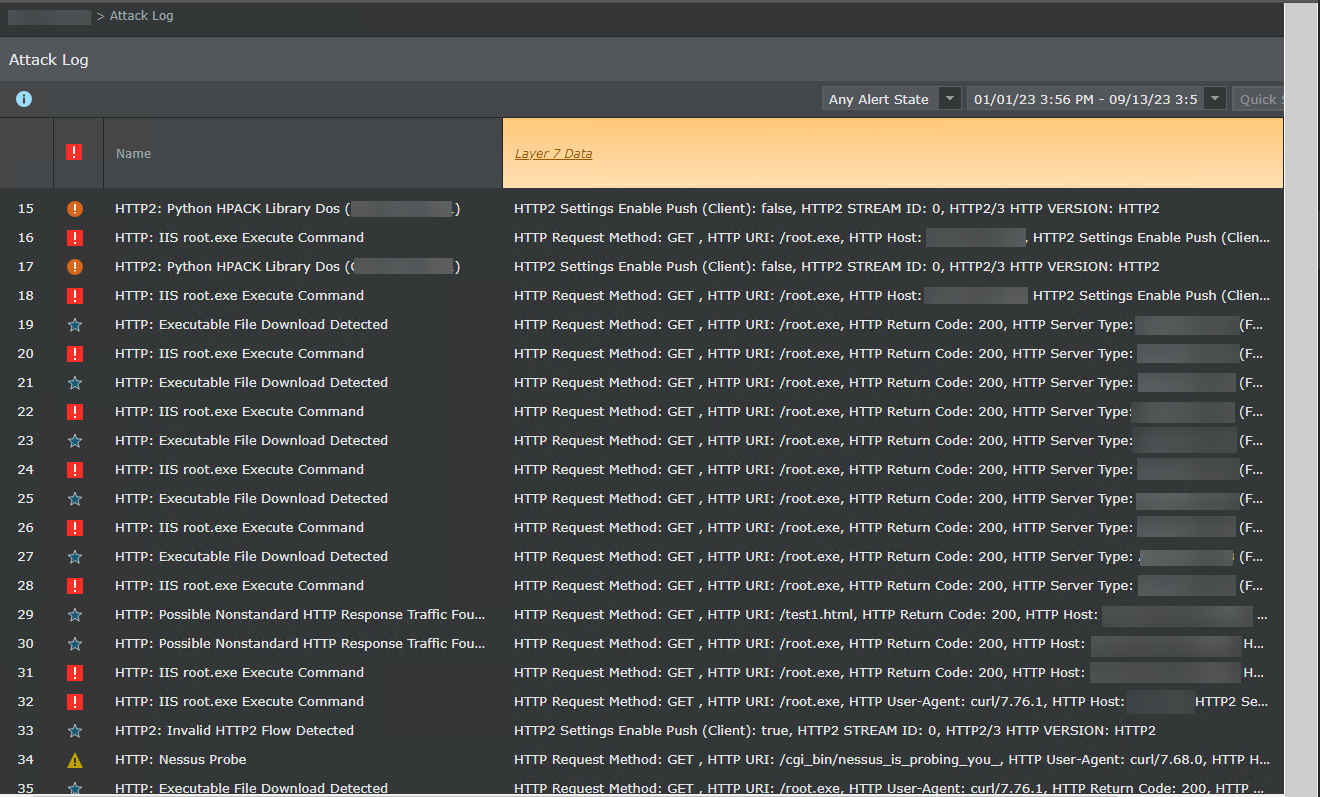Click the red alert icon in row 31
Viewport: 1320px width, 797px height.
[x=74, y=673]
